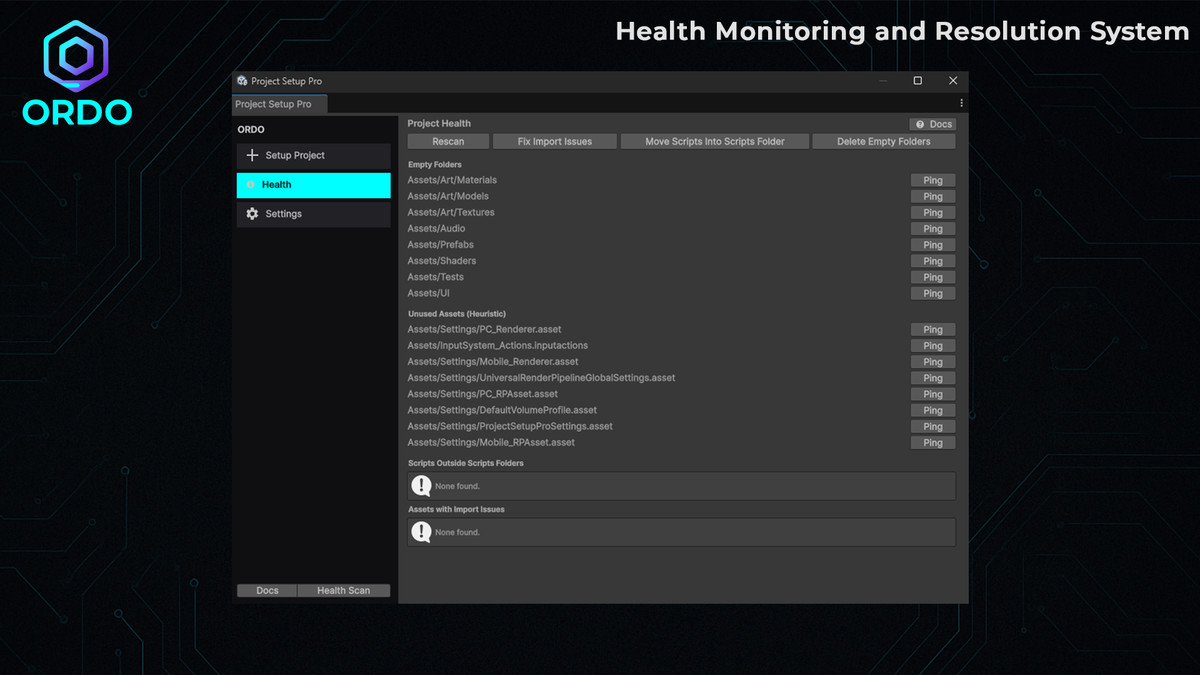
Task: Open Docs from the Project Health header
Action: click(932, 124)
